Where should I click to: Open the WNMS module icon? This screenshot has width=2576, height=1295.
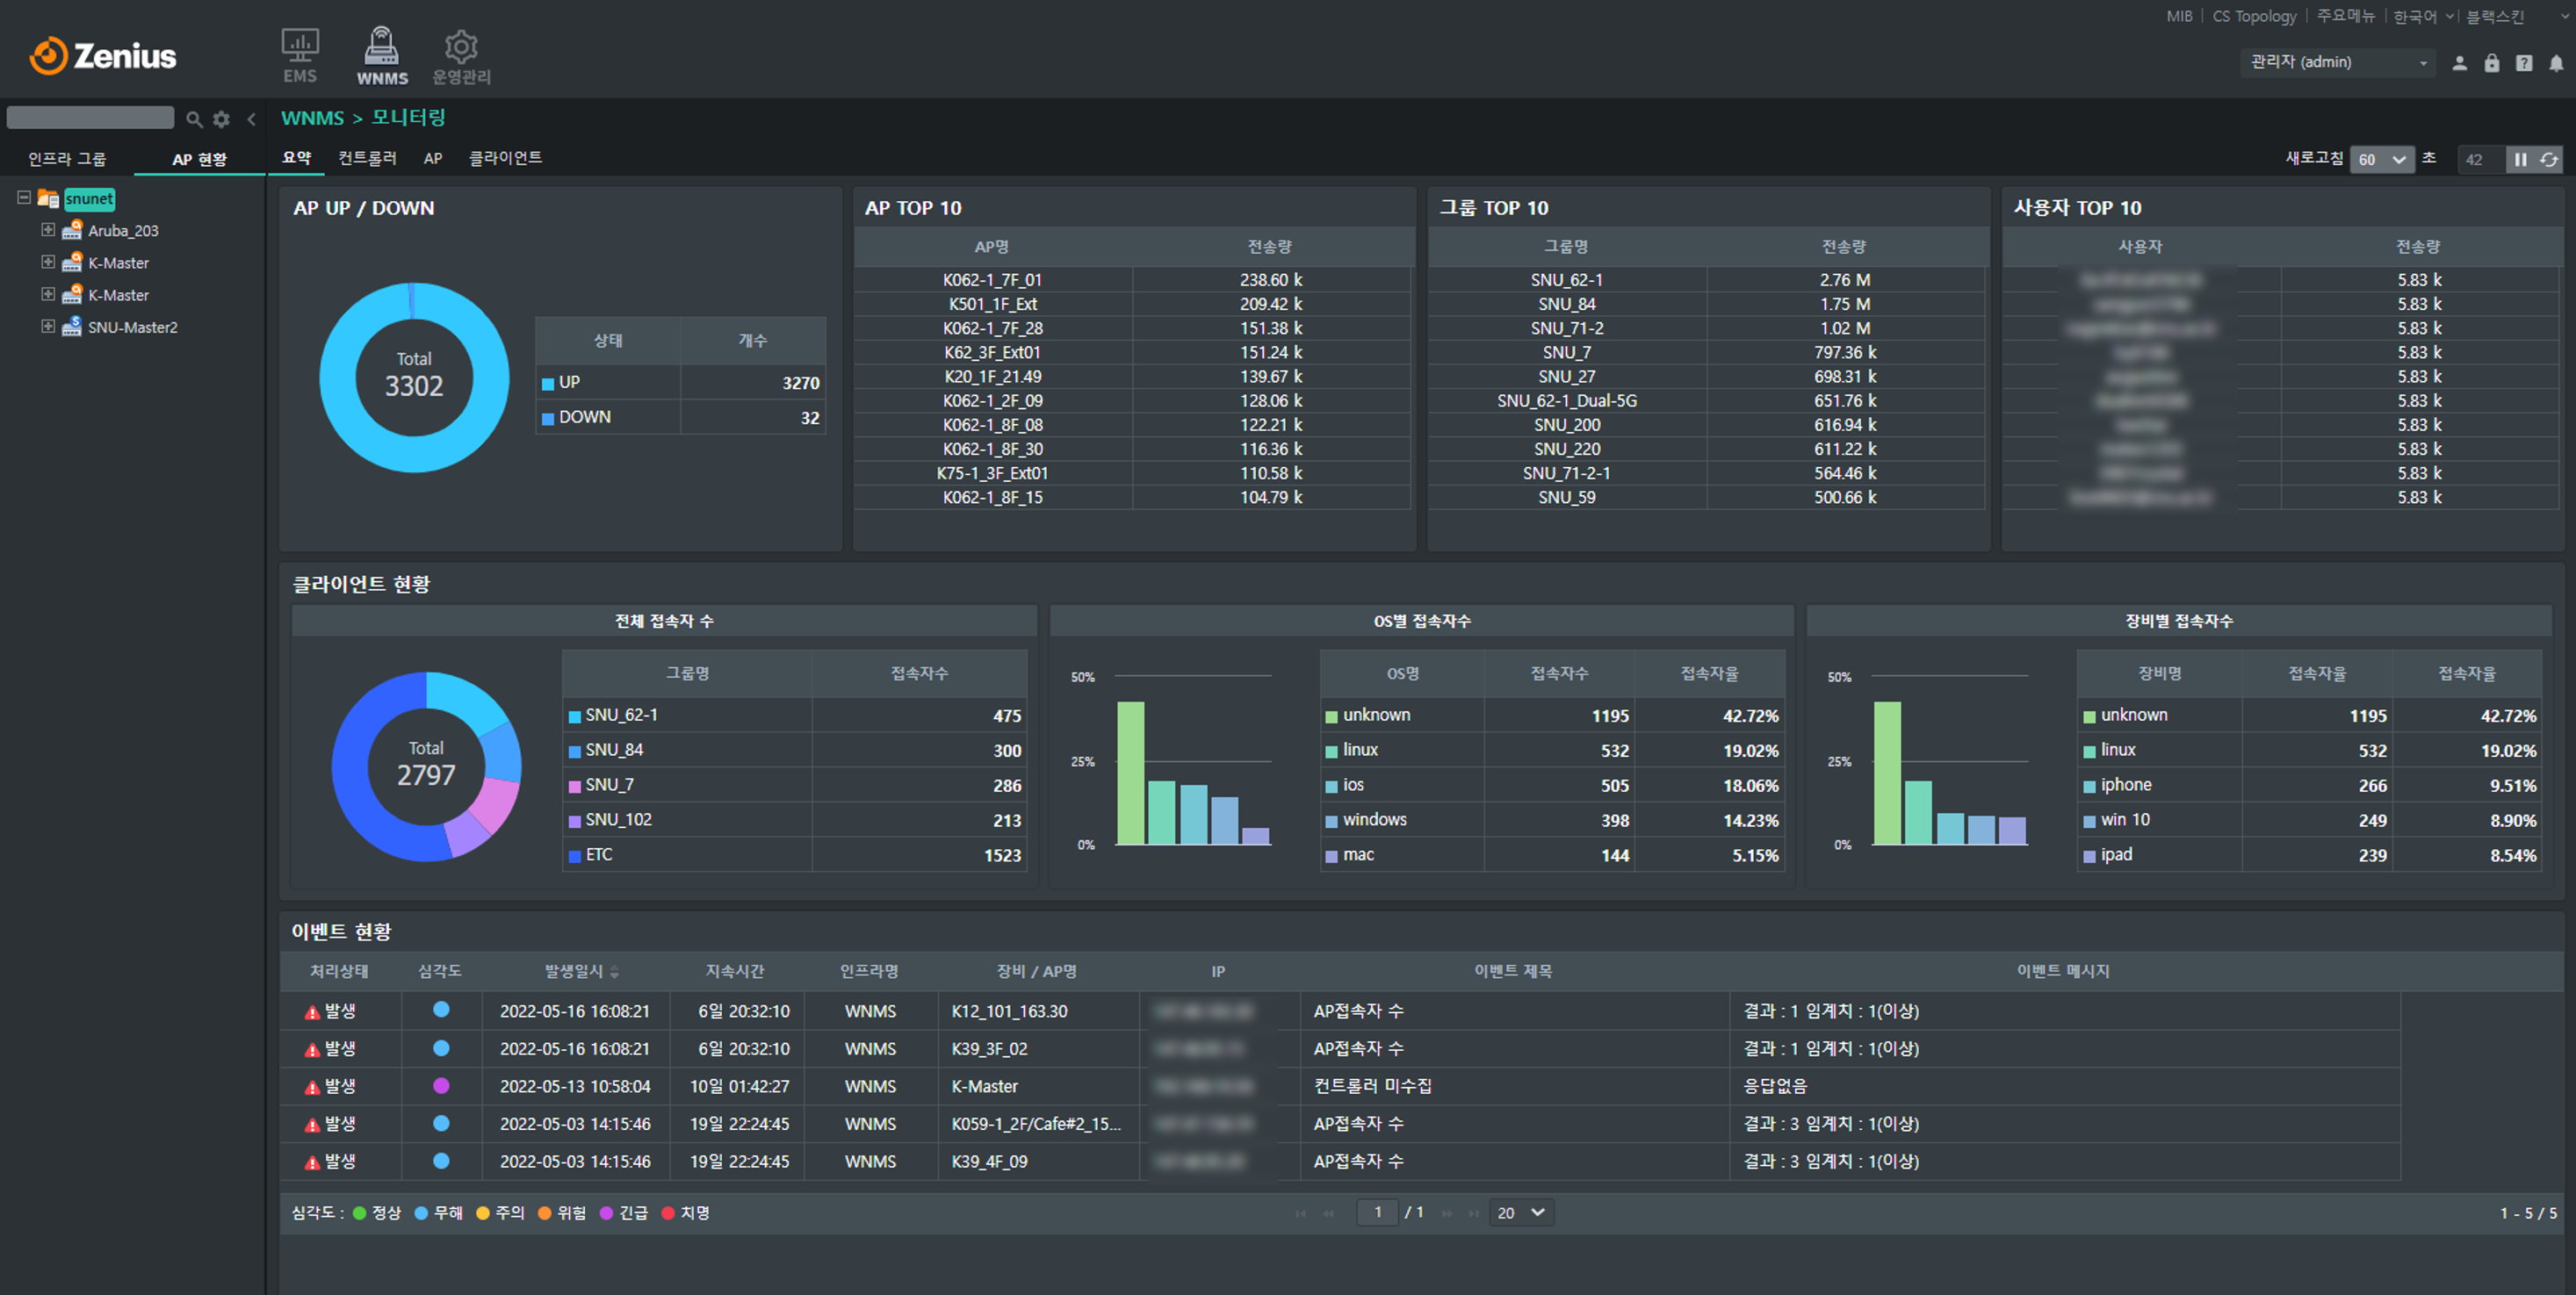pyautogui.click(x=382, y=55)
